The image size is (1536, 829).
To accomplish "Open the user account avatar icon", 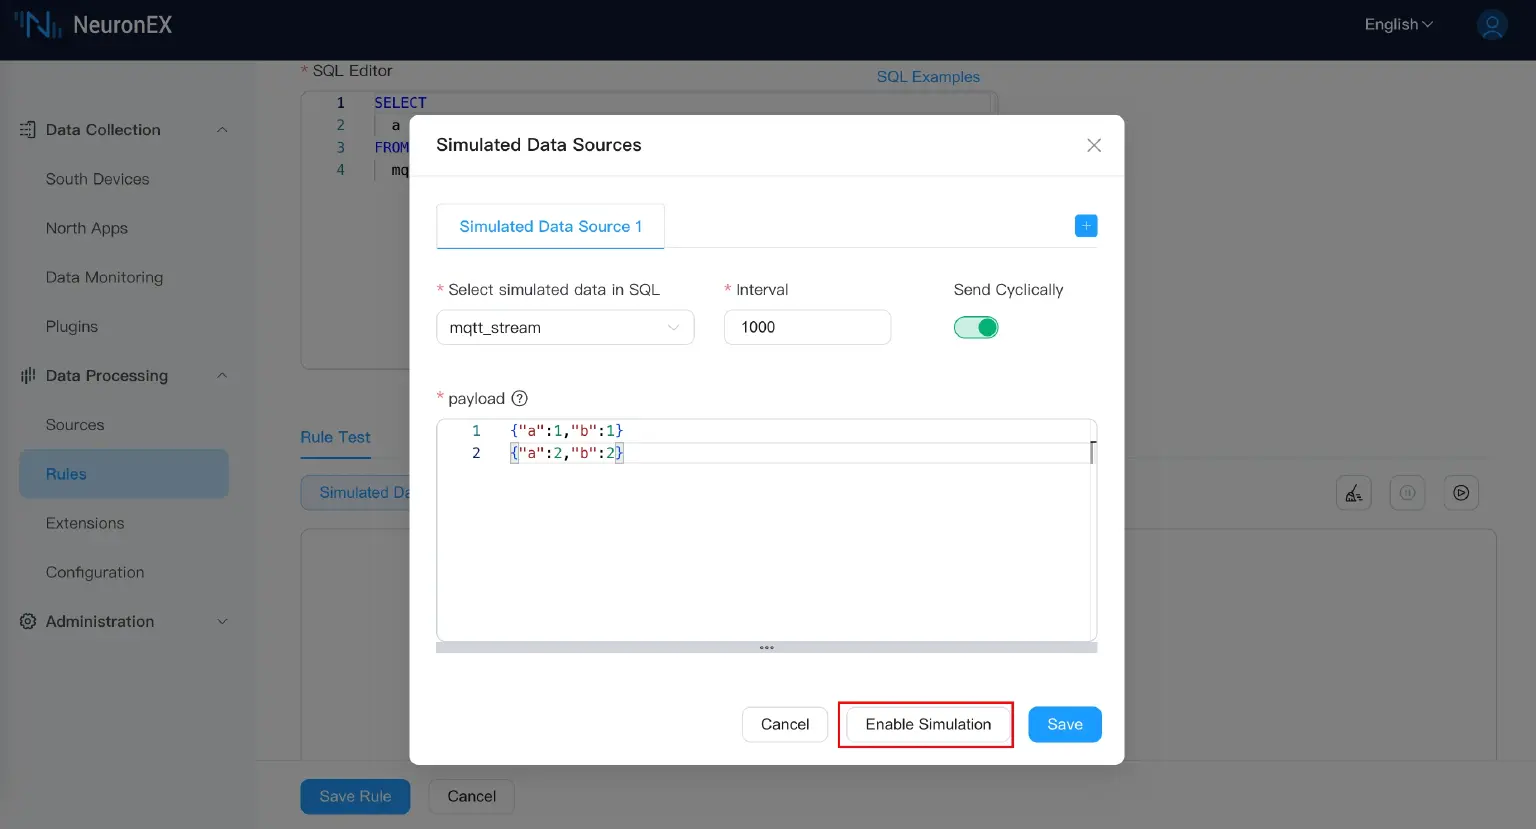I will pos(1491,24).
